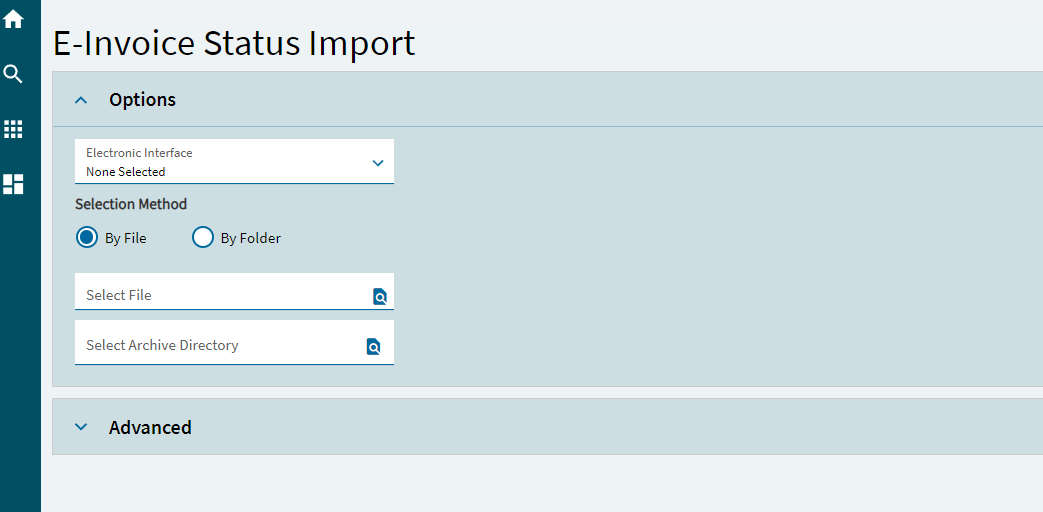Focus the Select File input field
The height and width of the screenshot is (512, 1043).
[234, 291]
